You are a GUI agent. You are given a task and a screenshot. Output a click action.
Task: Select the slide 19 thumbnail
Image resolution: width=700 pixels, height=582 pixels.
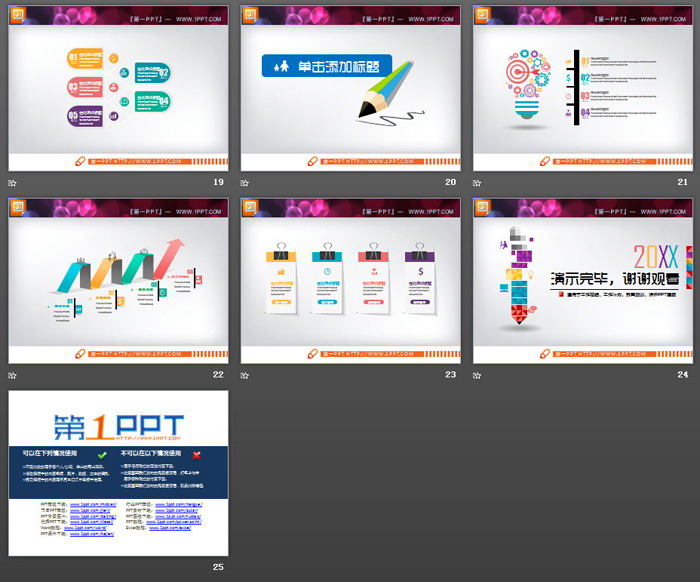click(118, 88)
